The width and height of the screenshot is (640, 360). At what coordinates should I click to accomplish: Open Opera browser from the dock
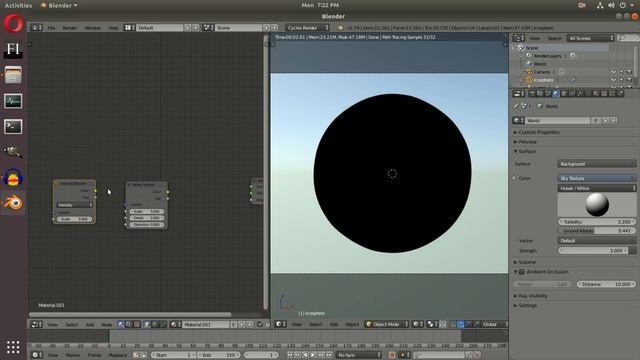tap(13, 23)
